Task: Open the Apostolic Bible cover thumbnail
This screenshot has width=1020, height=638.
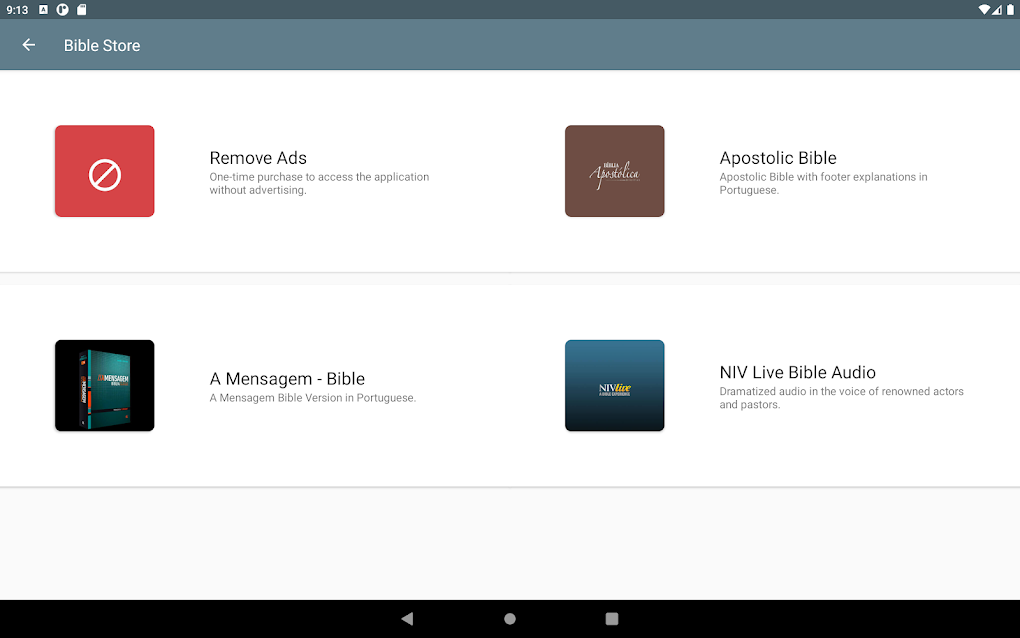Action: pos(615,171)
